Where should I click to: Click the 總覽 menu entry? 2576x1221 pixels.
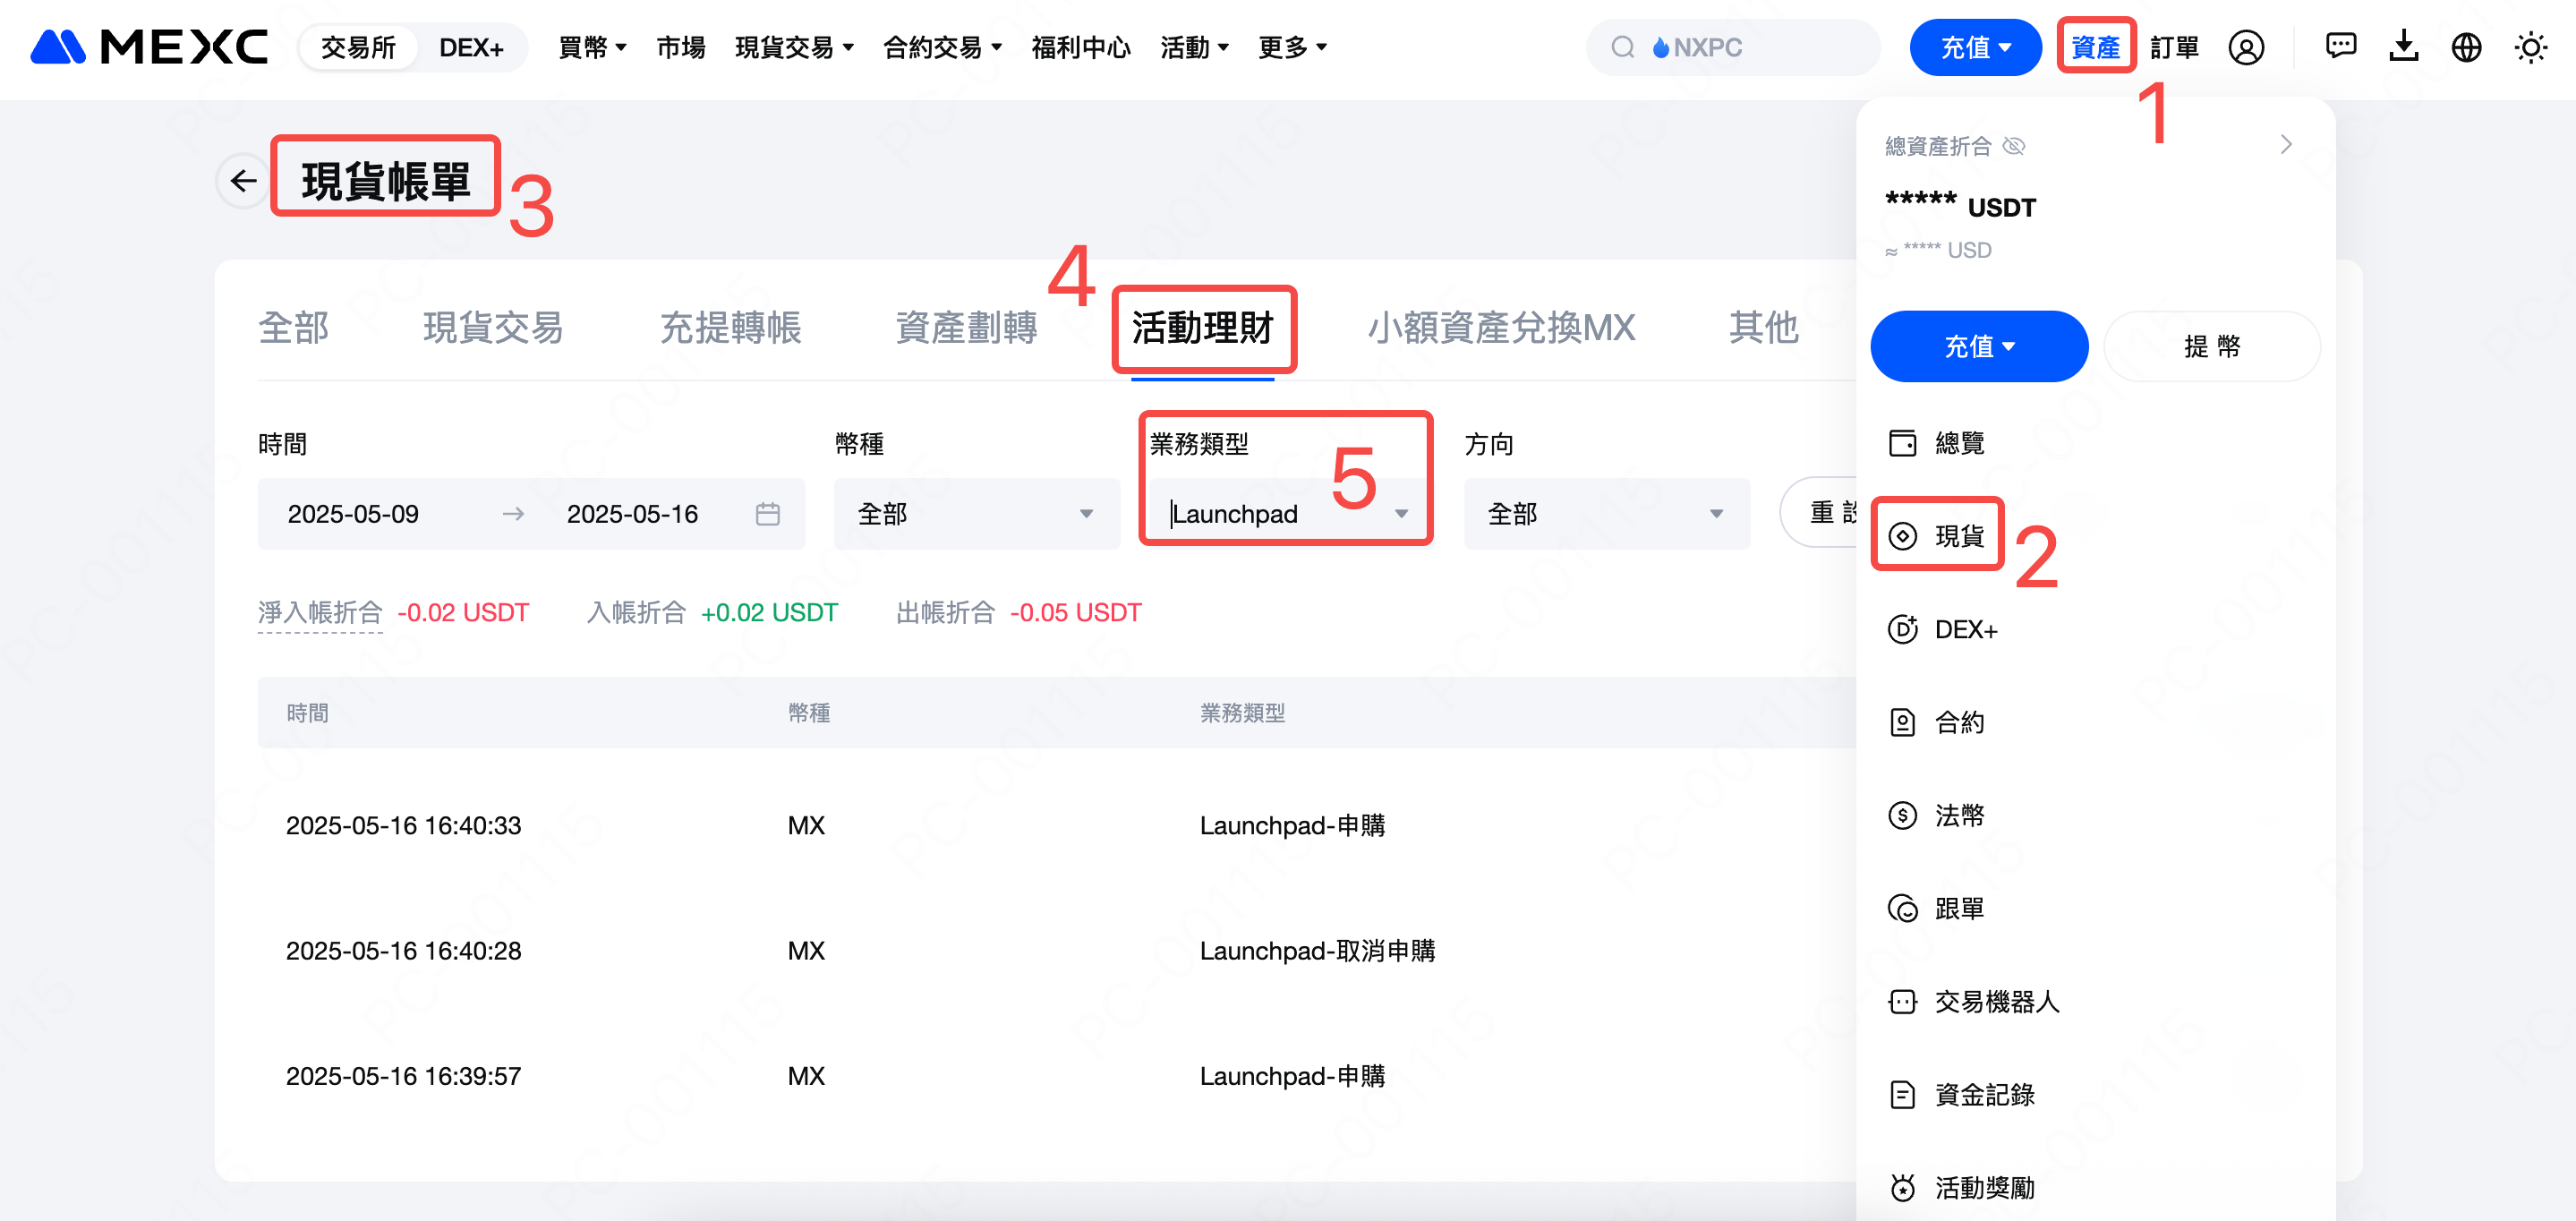pyautogui.click(x=1959, y=443)
